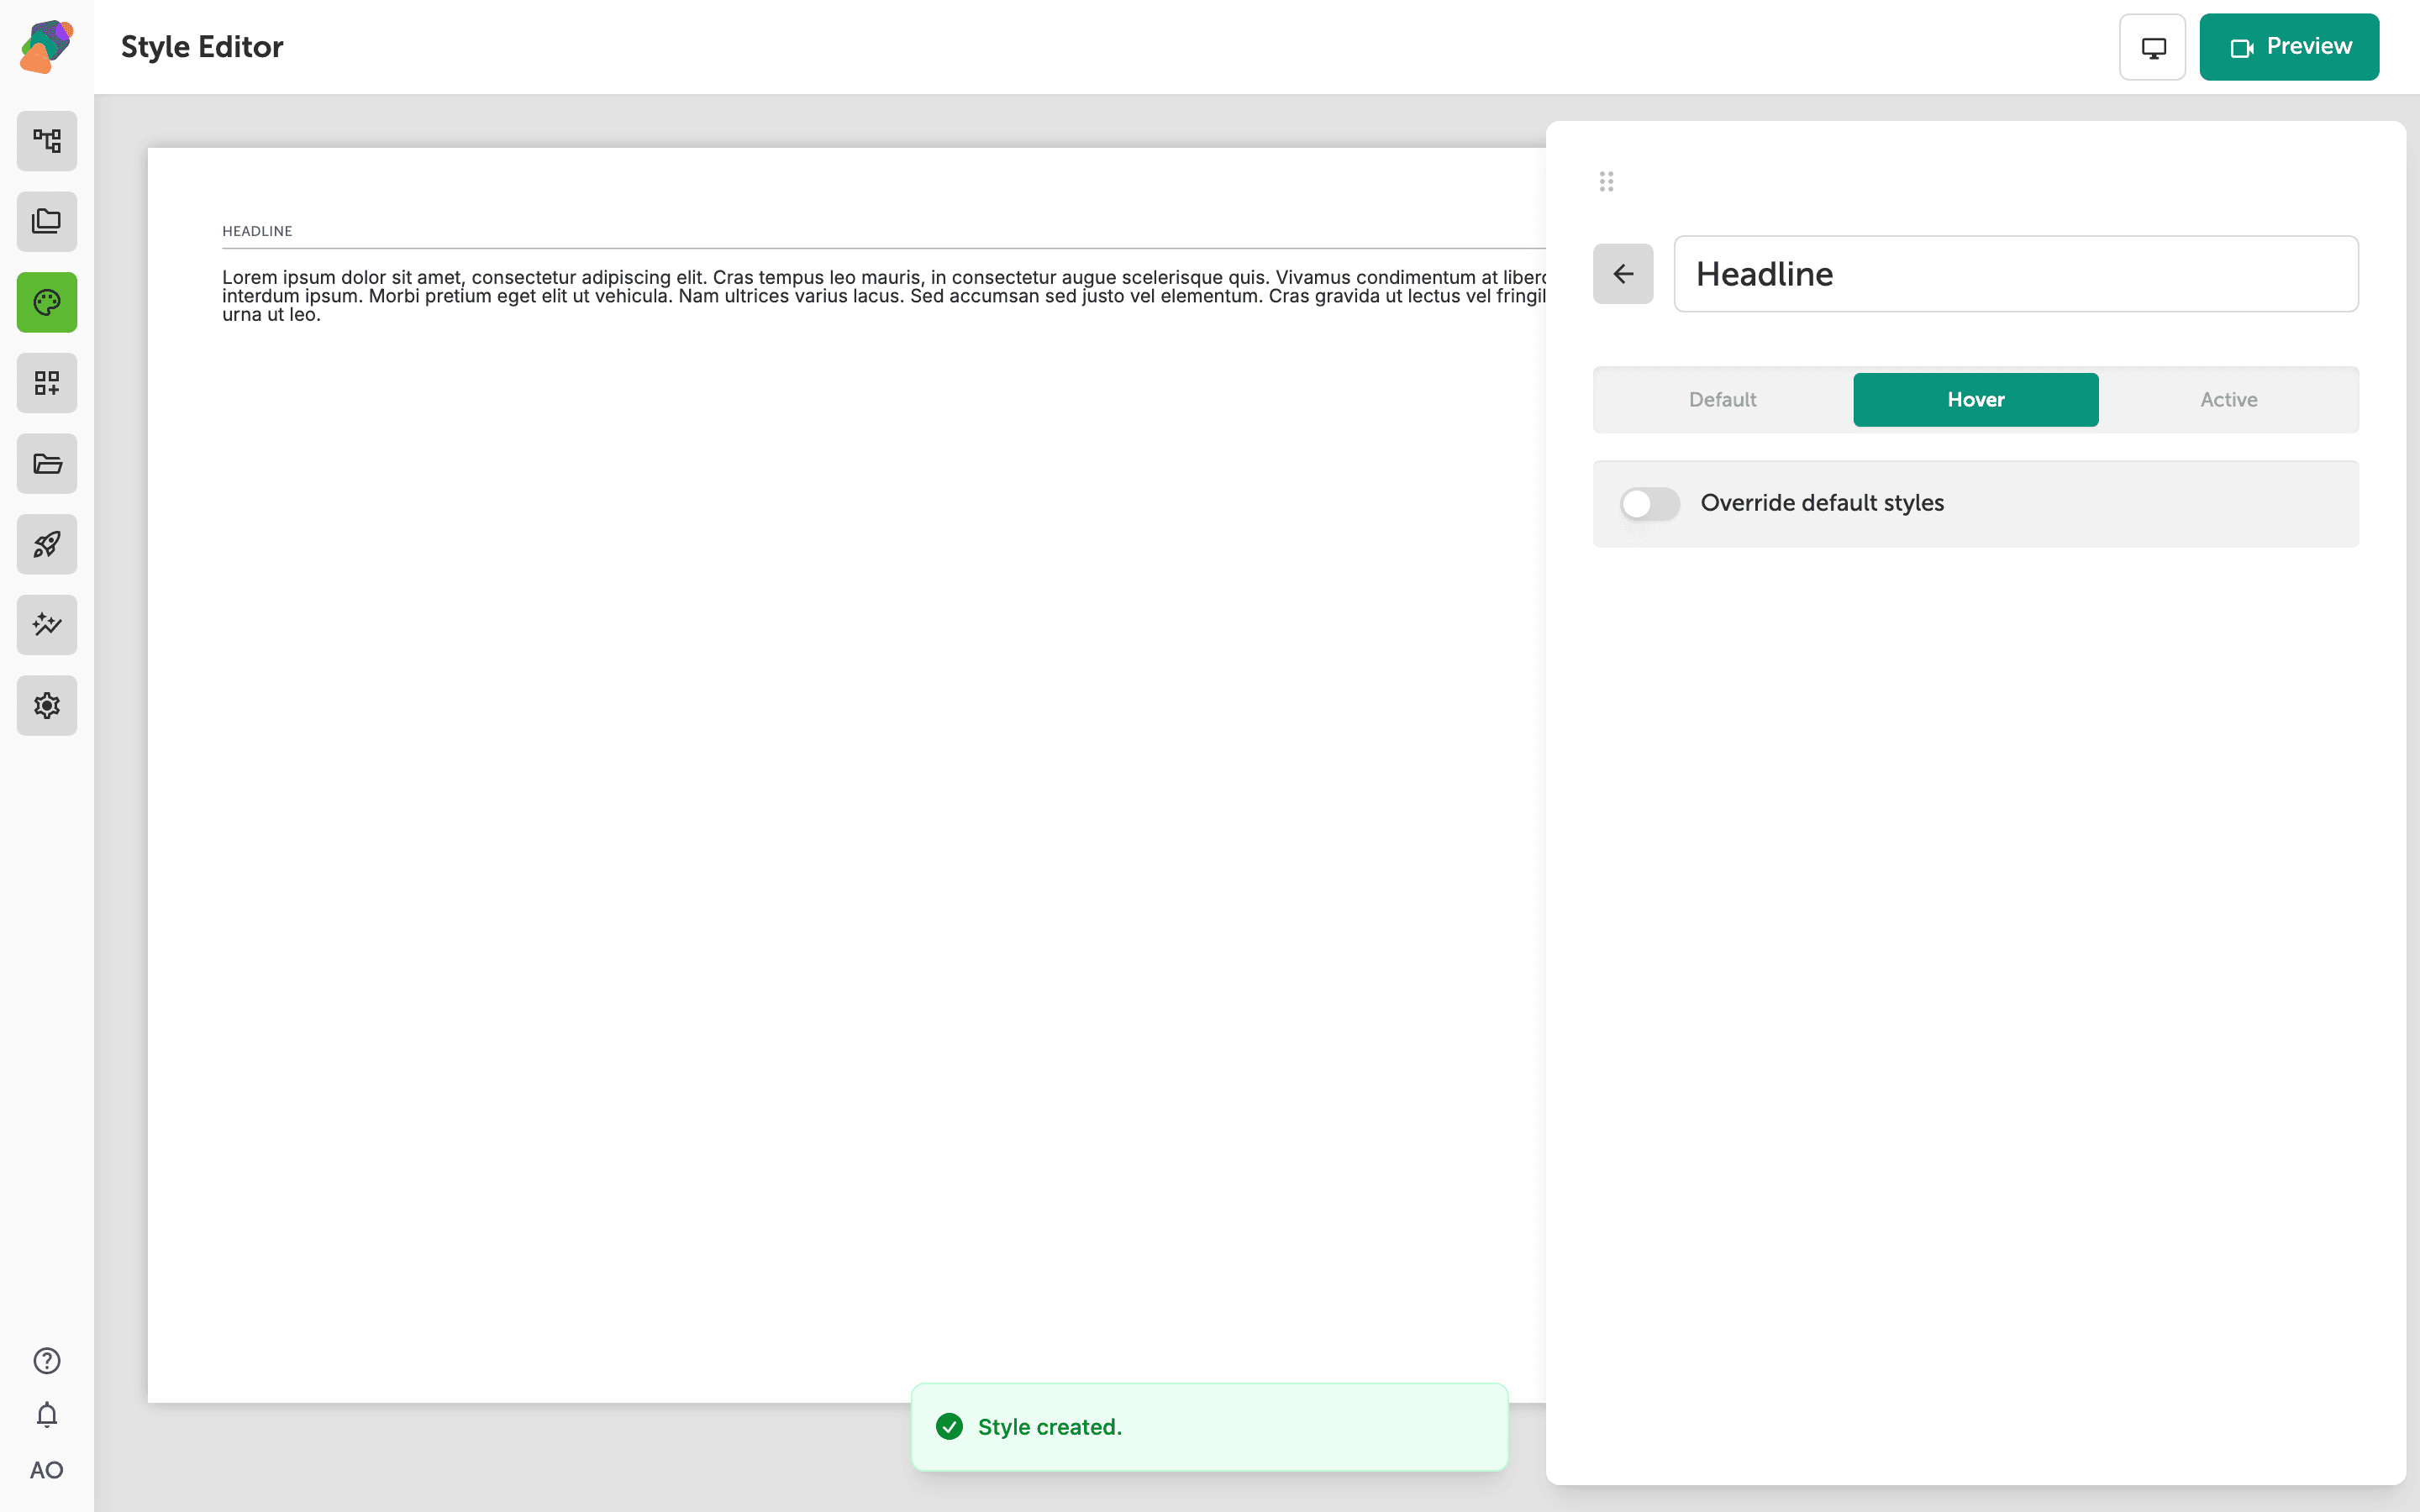
Task: Open the settings gear icon
Action: 47,706
